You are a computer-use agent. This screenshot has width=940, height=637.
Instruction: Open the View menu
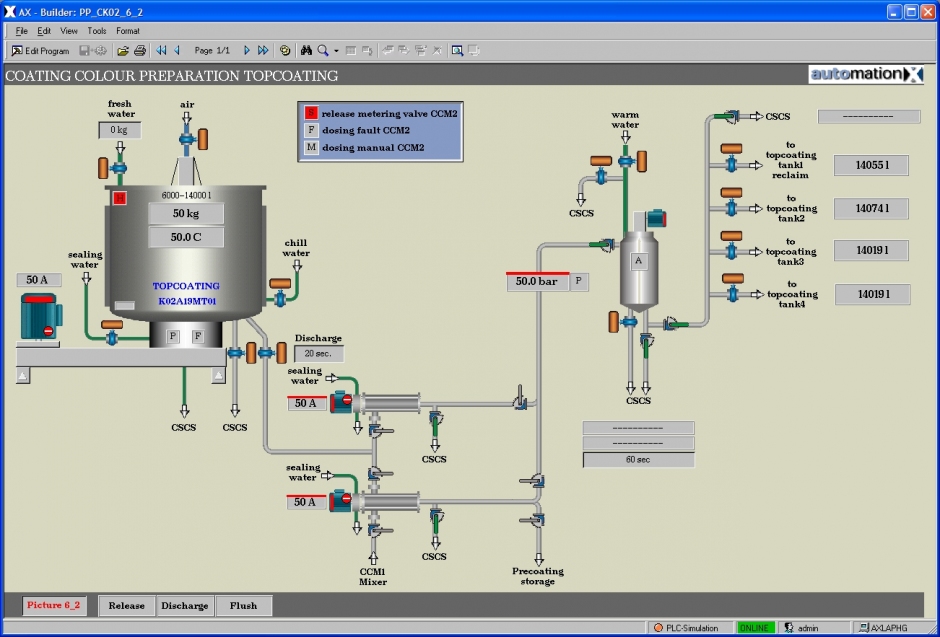tap(69, 31)
